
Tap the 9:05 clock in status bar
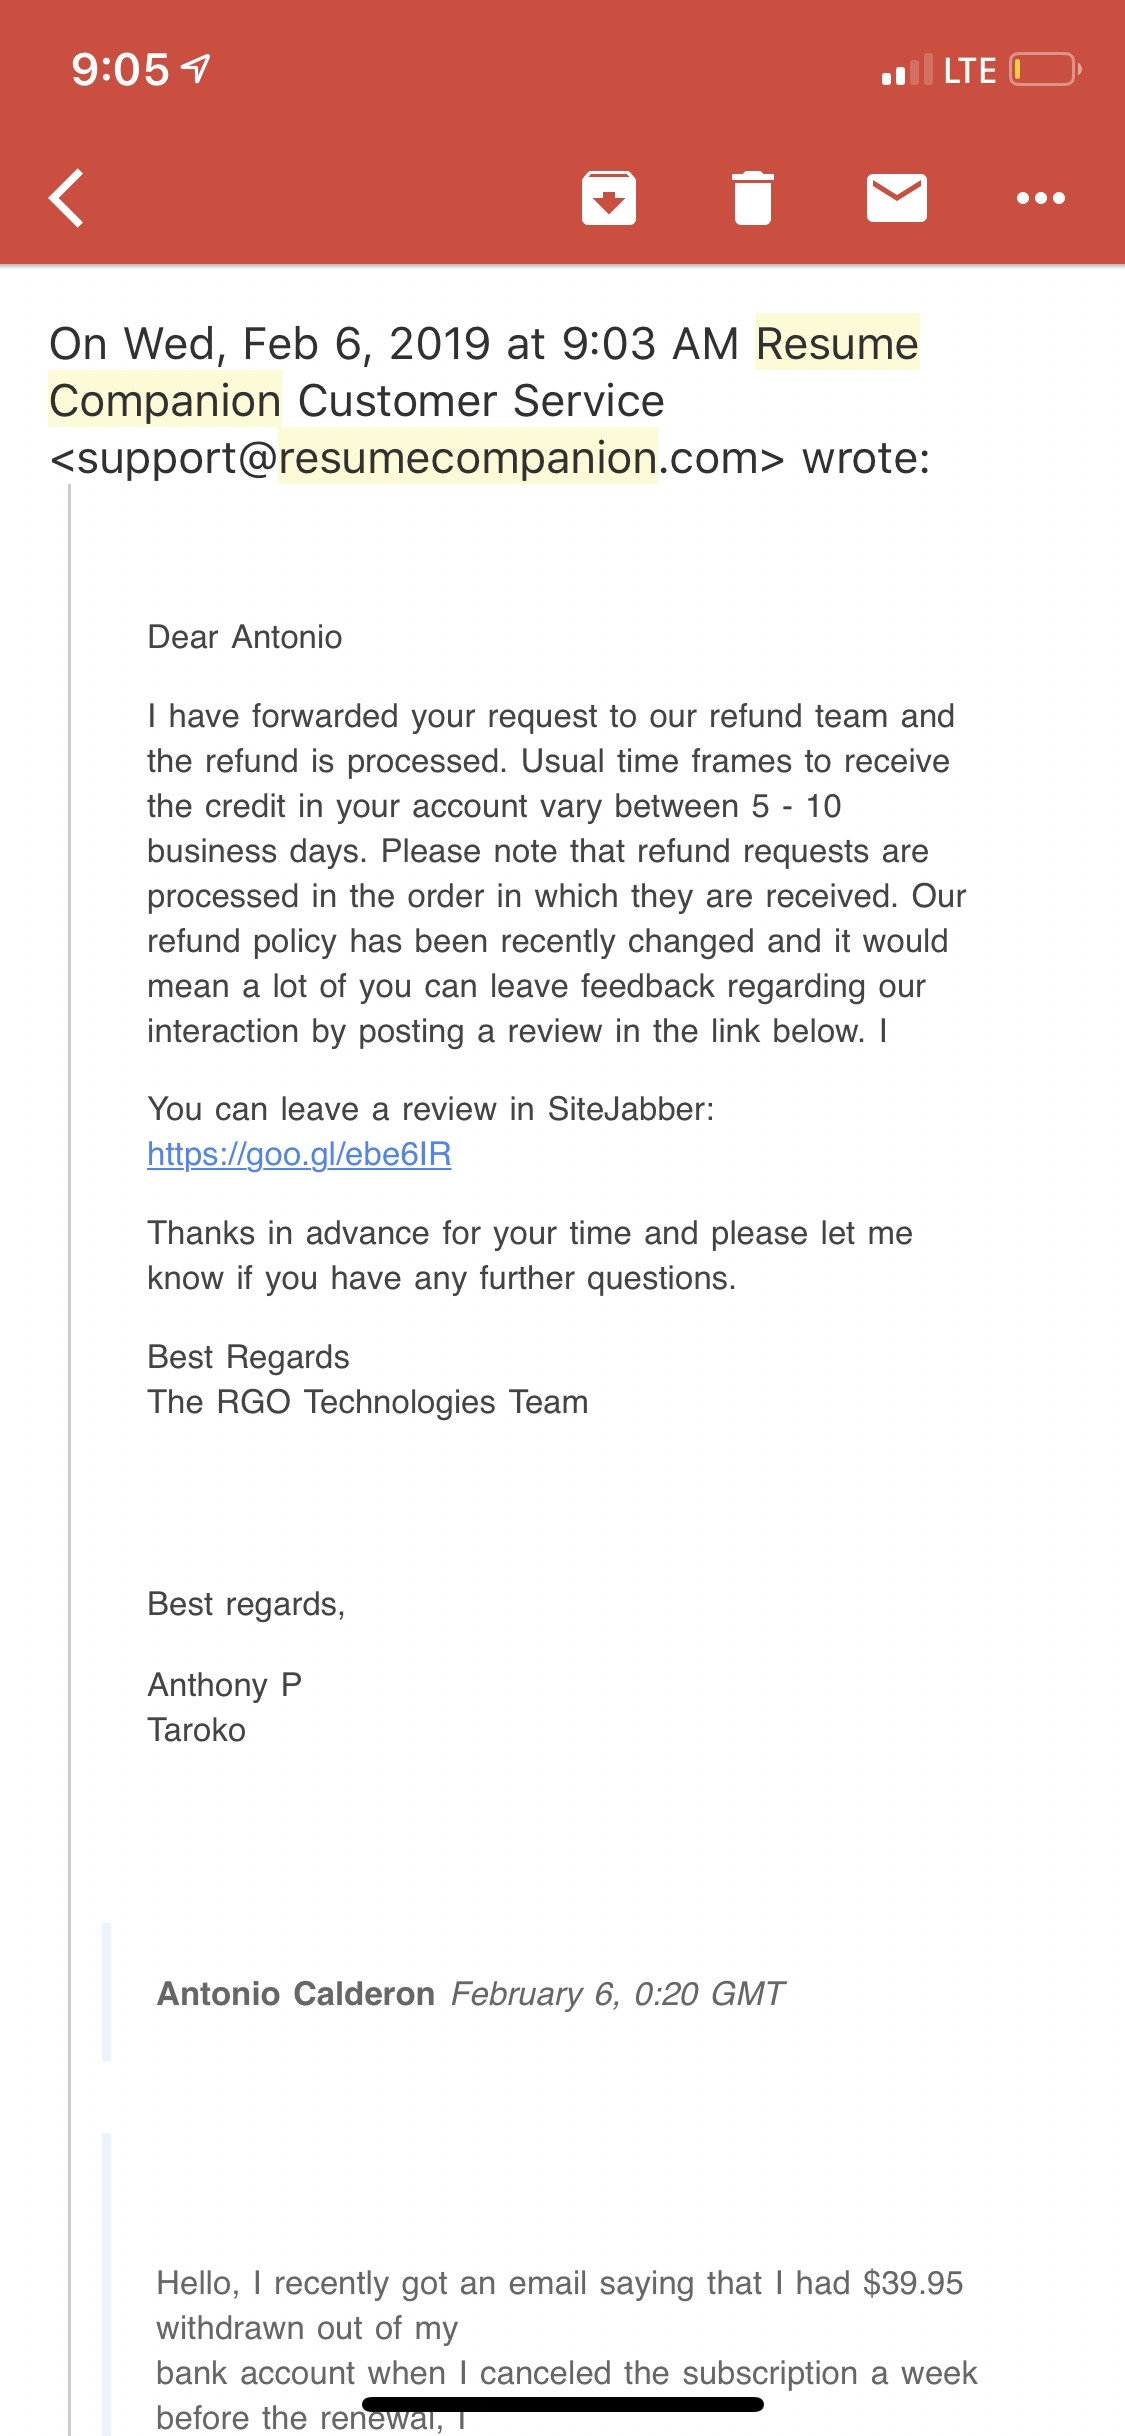(120, 70)
